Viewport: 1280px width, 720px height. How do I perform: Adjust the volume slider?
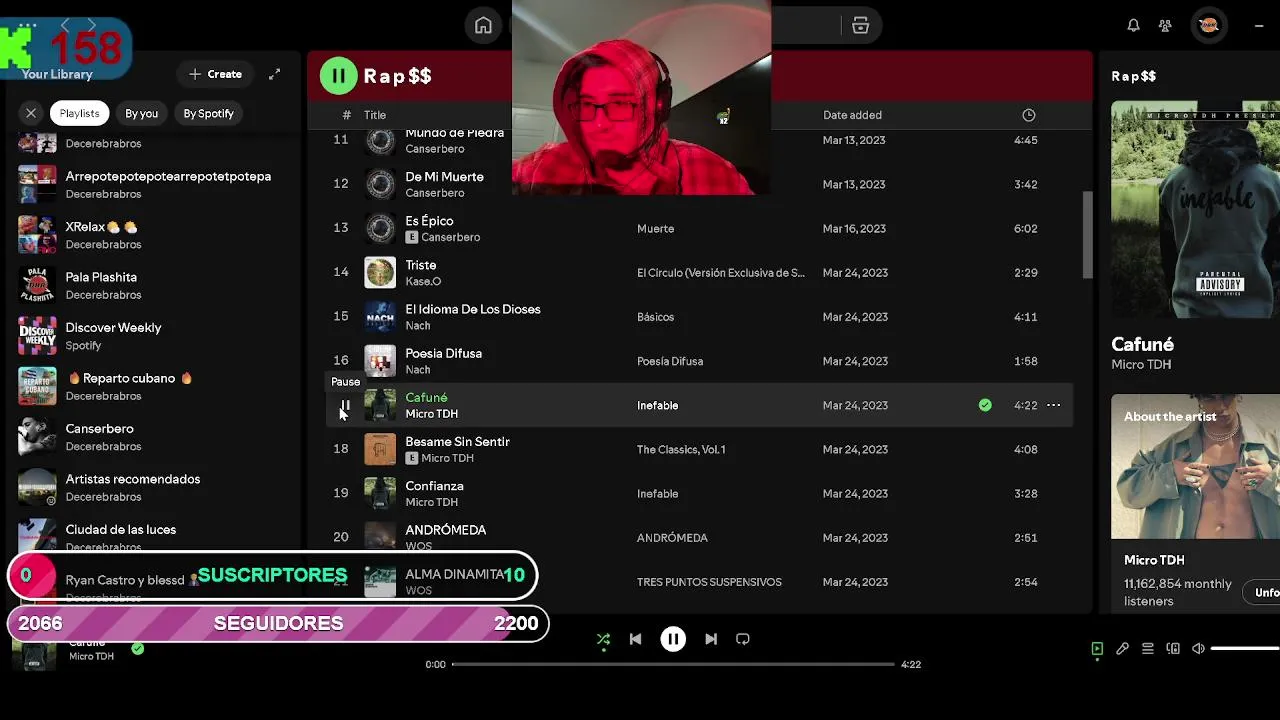coord(1245,649)
